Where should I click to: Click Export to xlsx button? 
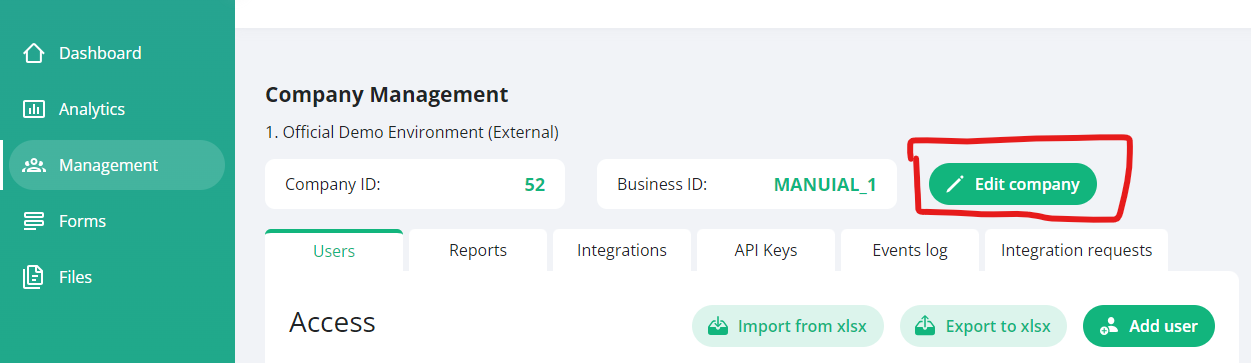click(x=983, y=326)
